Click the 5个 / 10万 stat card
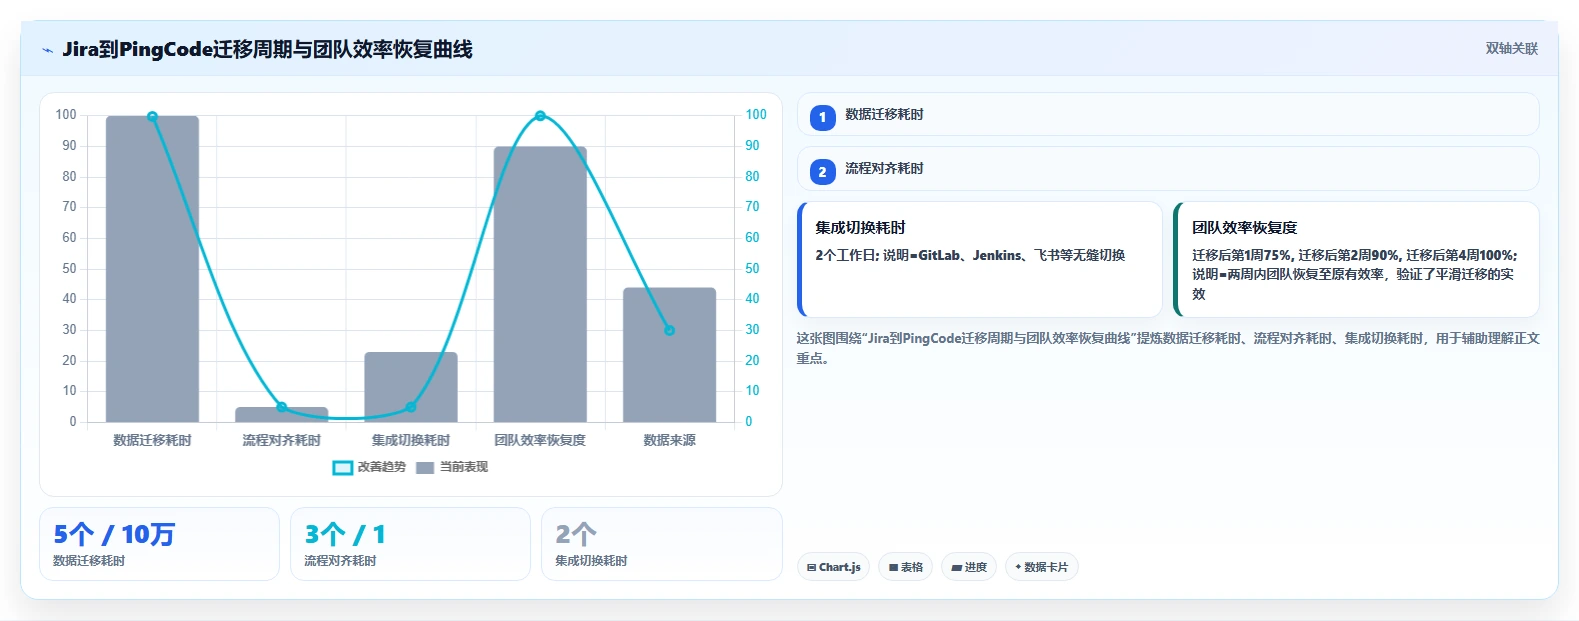The height and width of the screenshot is (621, 1579). pyautogui.click(x=159, y=544)
